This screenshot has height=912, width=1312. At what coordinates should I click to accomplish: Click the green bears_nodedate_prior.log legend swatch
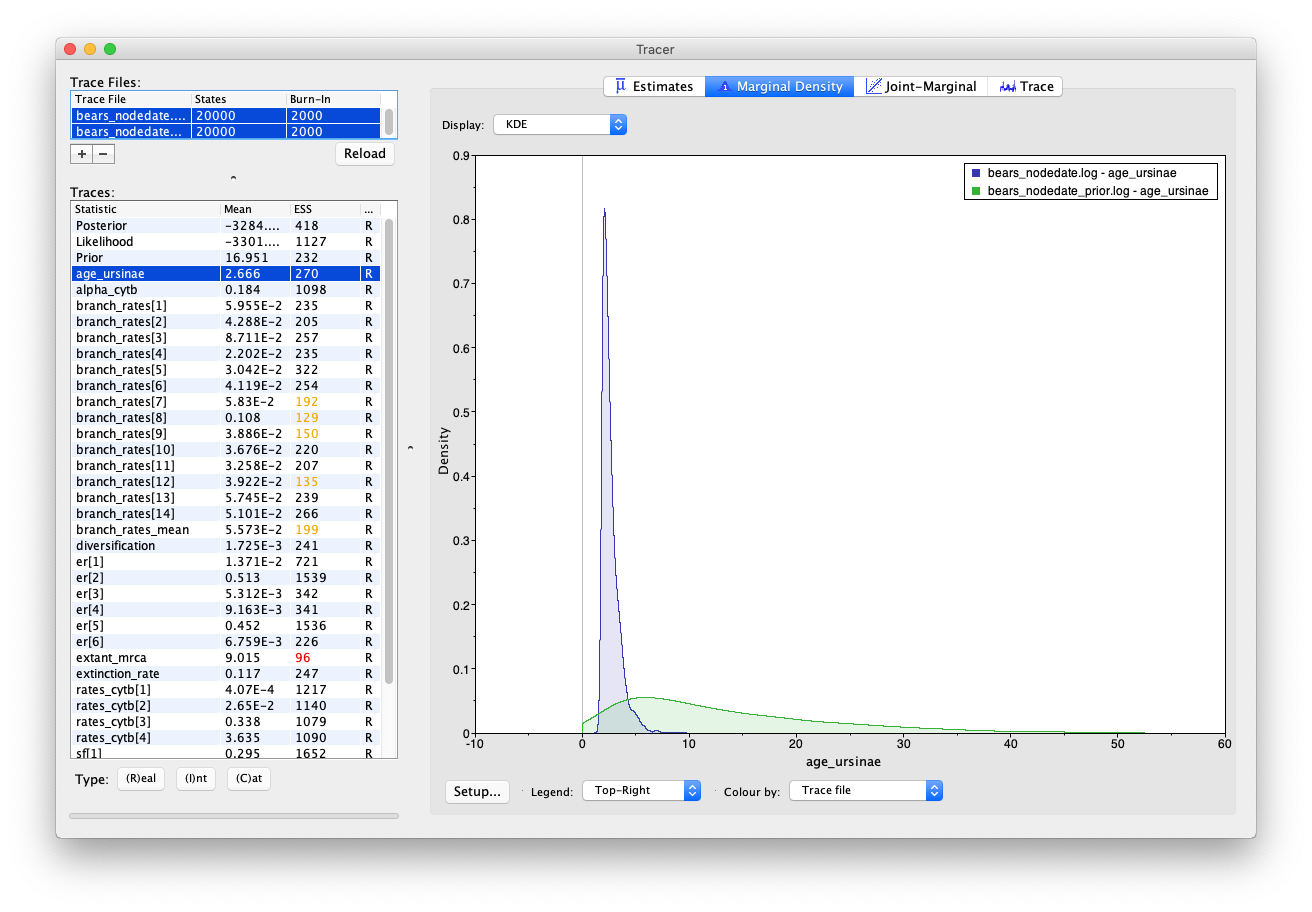pyautogui.click(x=975, y=190)
